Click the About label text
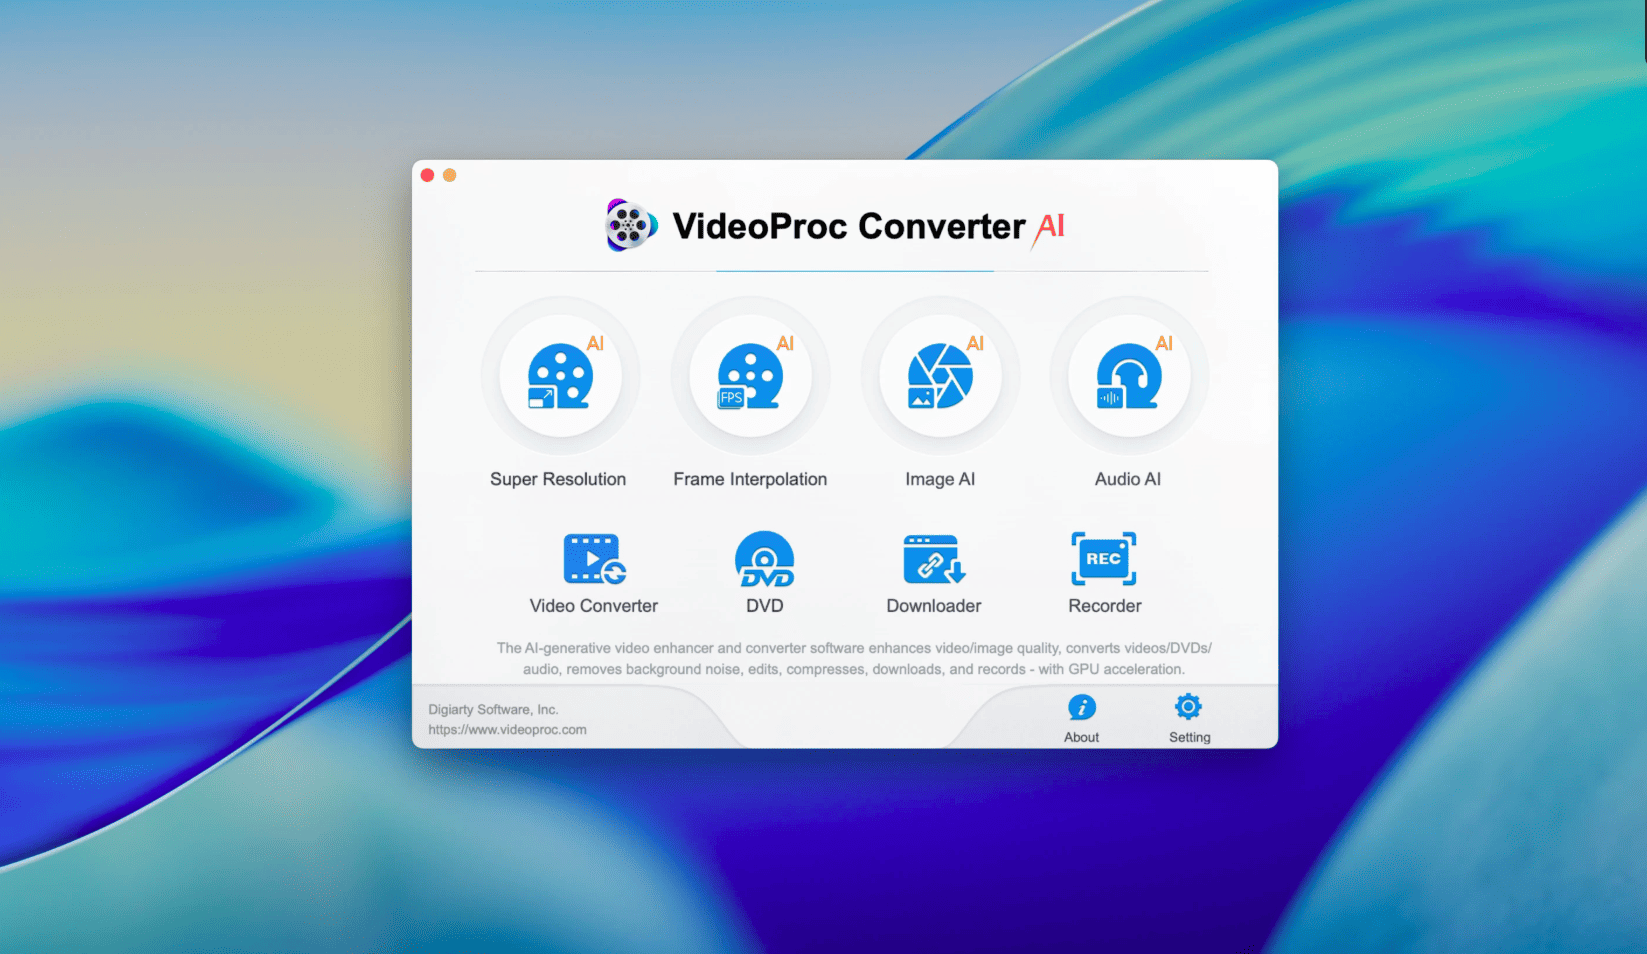Image resolution: width=1647 pixels, height=954 pixels. (1081, 737)
